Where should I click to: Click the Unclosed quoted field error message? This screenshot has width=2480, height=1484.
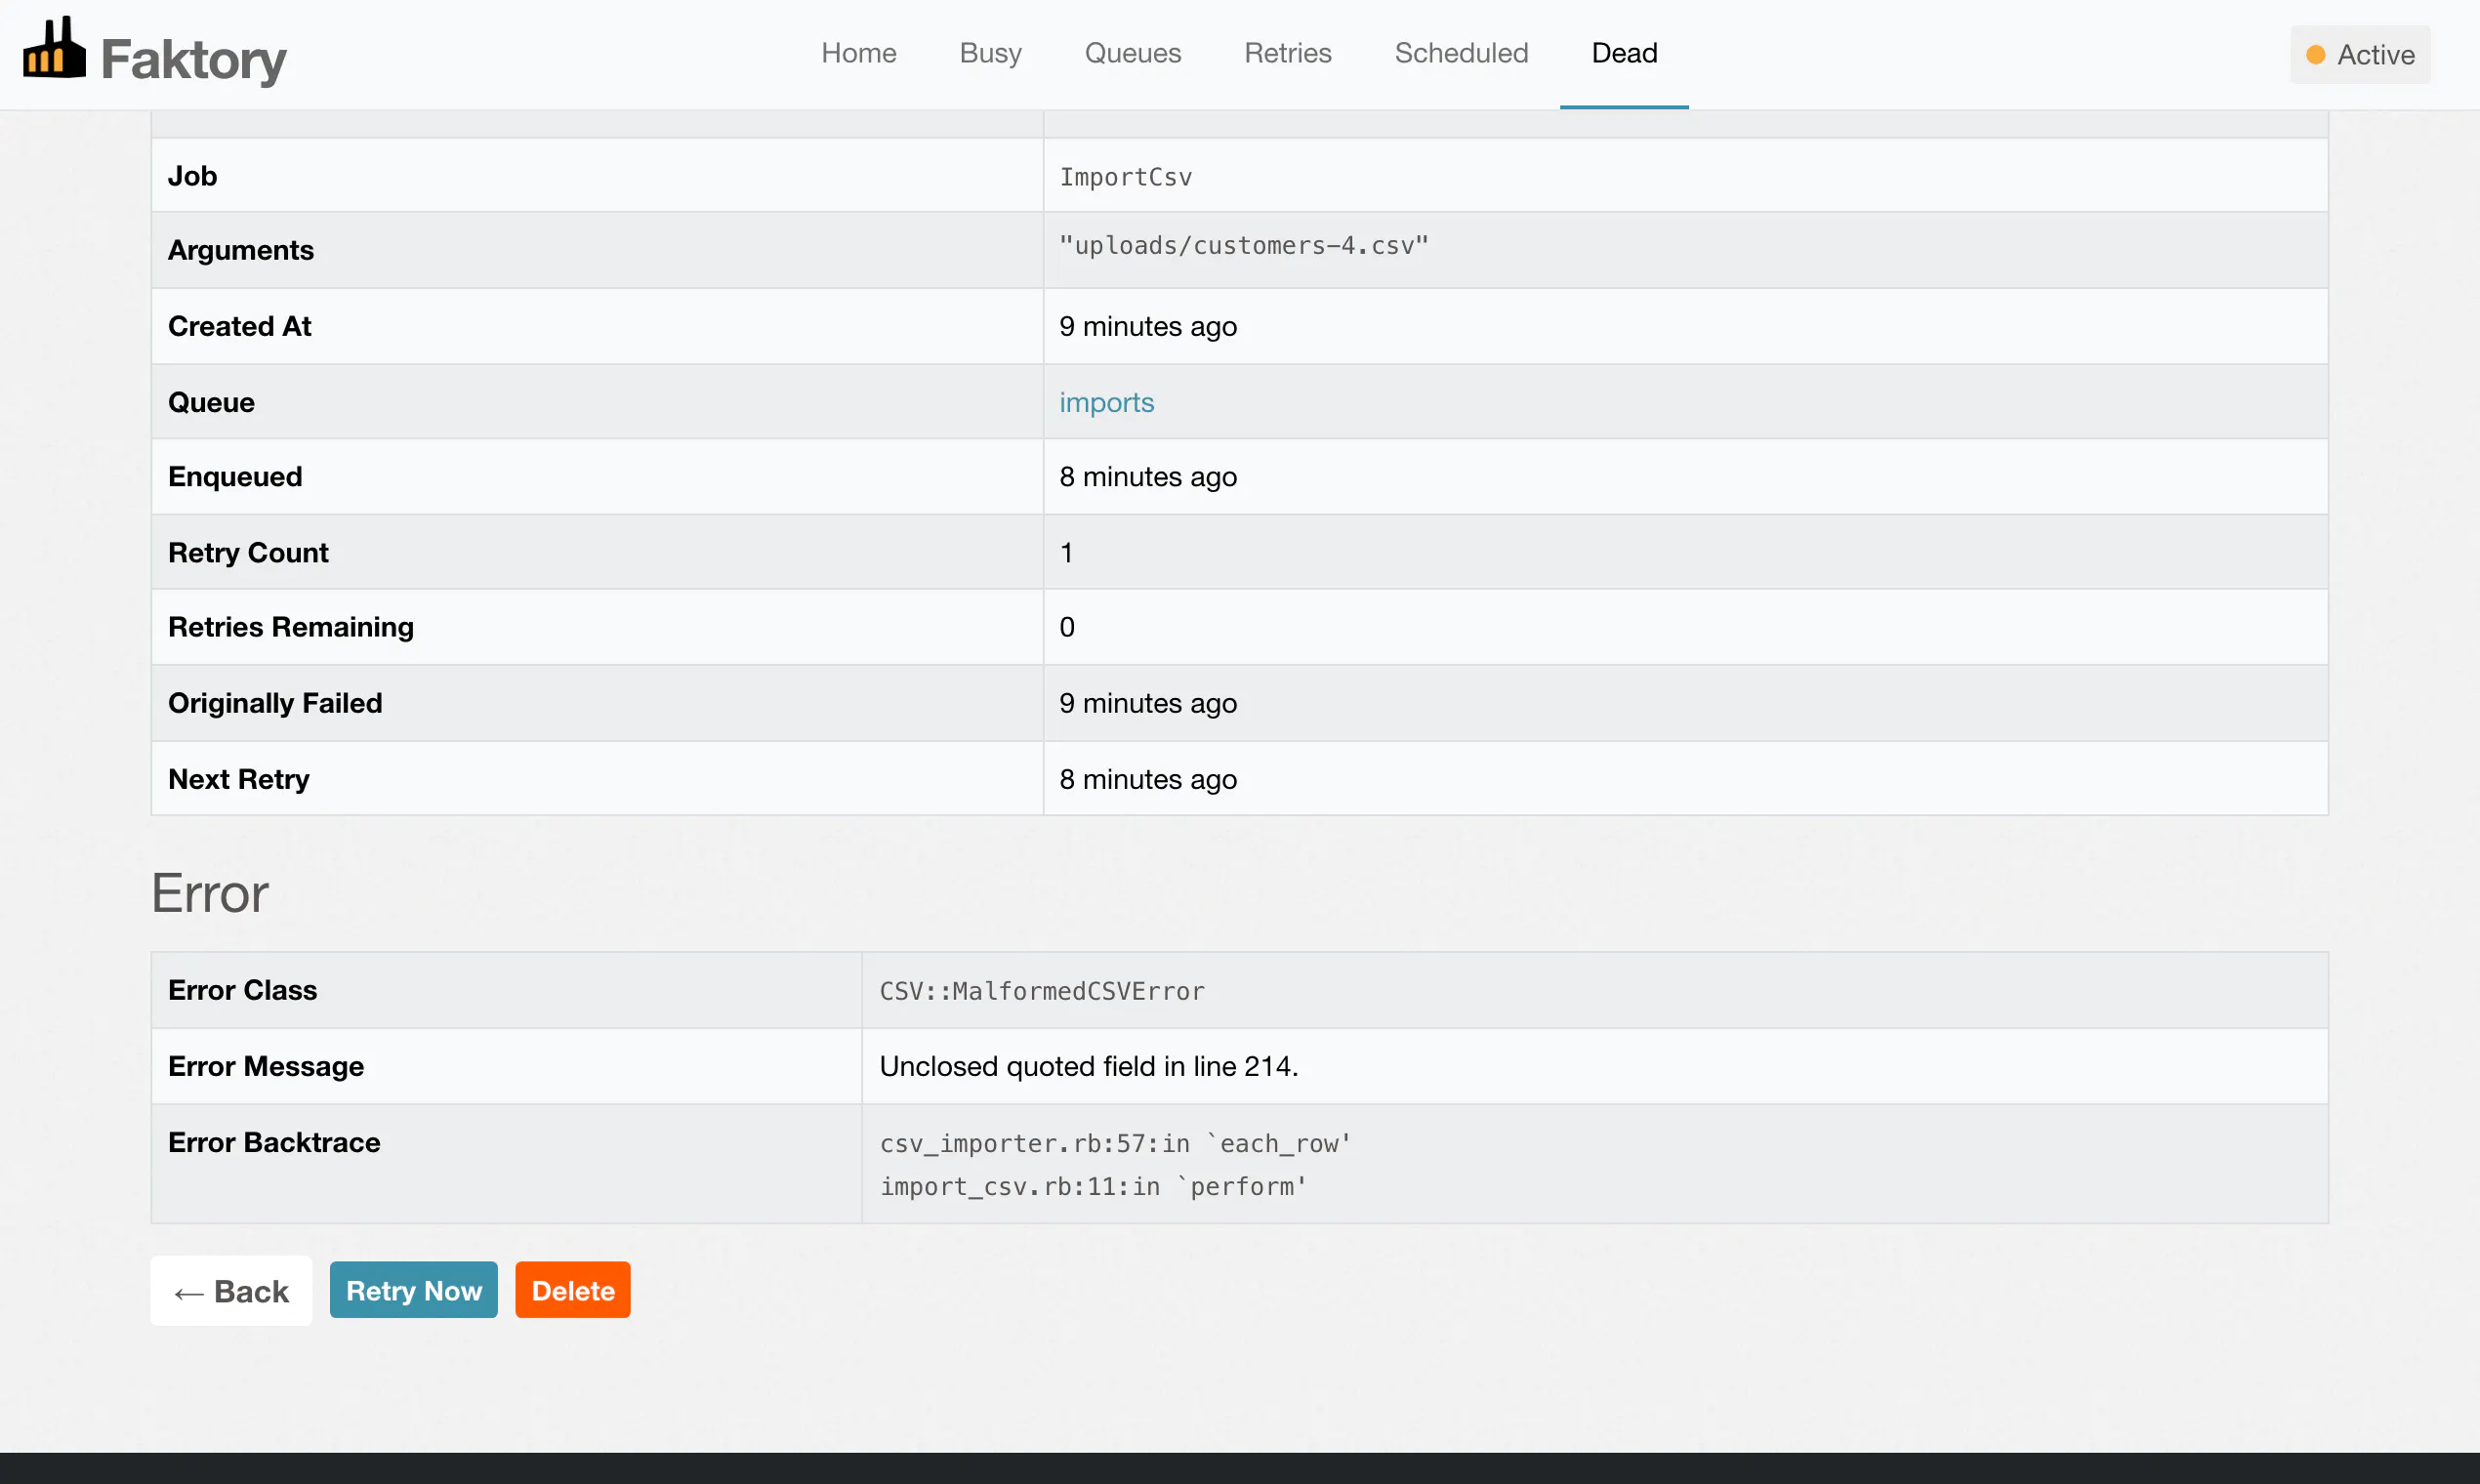pyautogui.click(x=1088, y=1066)
